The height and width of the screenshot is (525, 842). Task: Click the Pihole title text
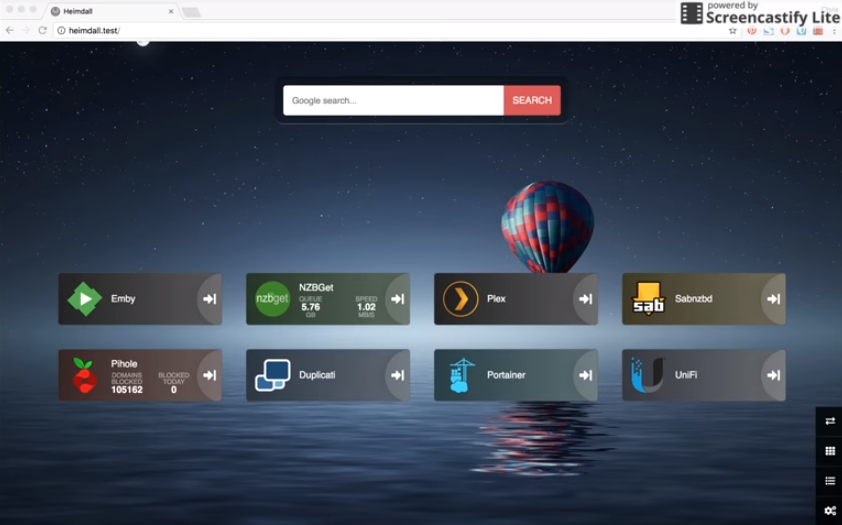click(x=124, y=364)
